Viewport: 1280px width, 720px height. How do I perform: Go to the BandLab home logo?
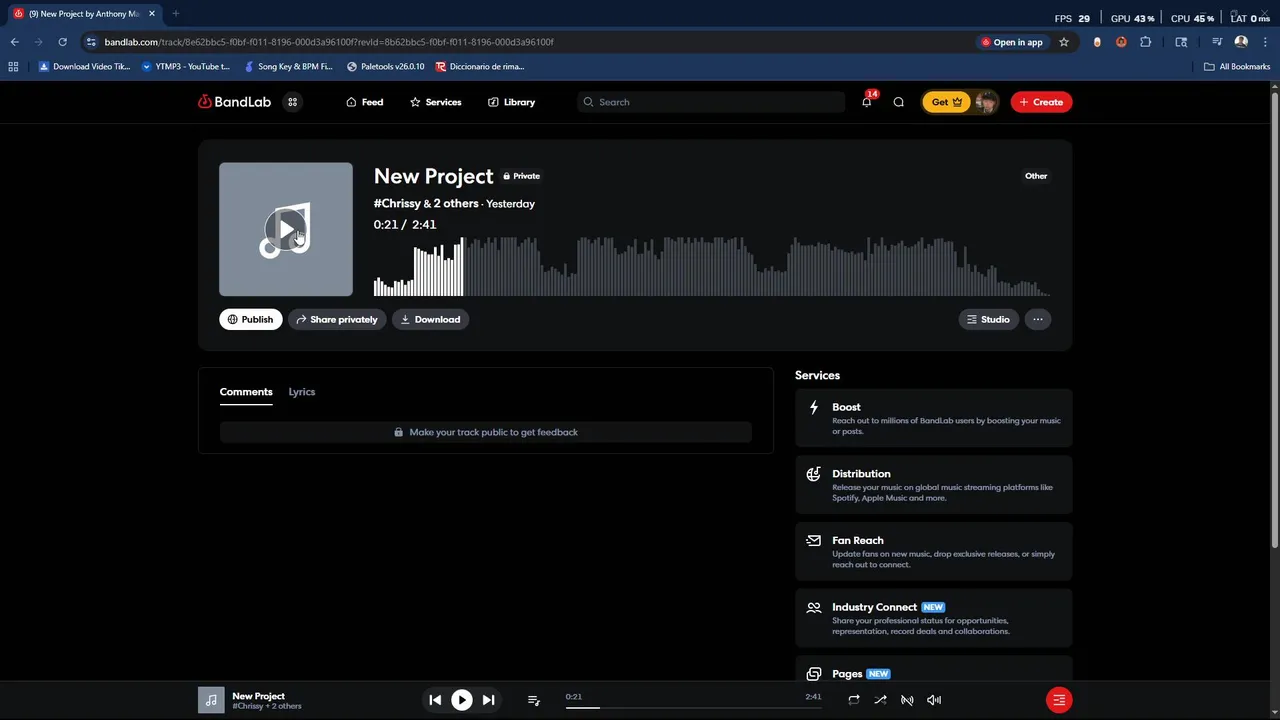(234, 102)
